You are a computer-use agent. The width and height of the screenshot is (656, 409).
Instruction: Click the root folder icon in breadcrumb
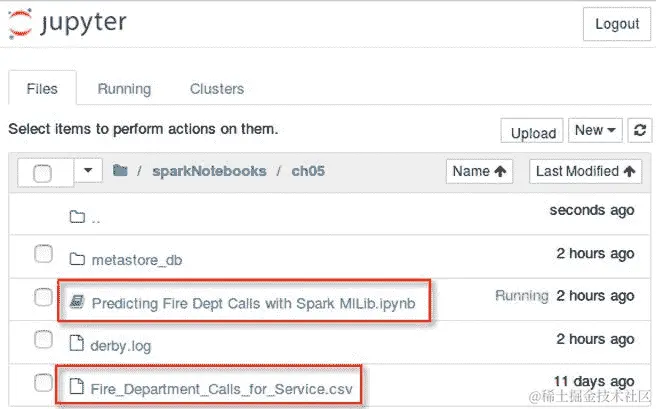point(120,171)
